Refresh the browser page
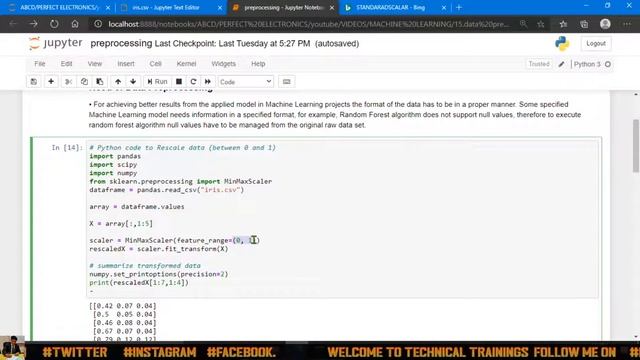 [x=54, y=24]
